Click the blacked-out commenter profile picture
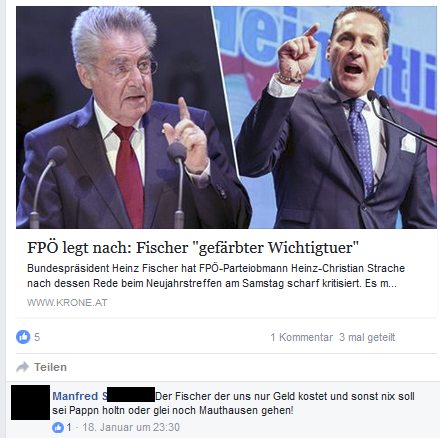 [x=30, y=402]
